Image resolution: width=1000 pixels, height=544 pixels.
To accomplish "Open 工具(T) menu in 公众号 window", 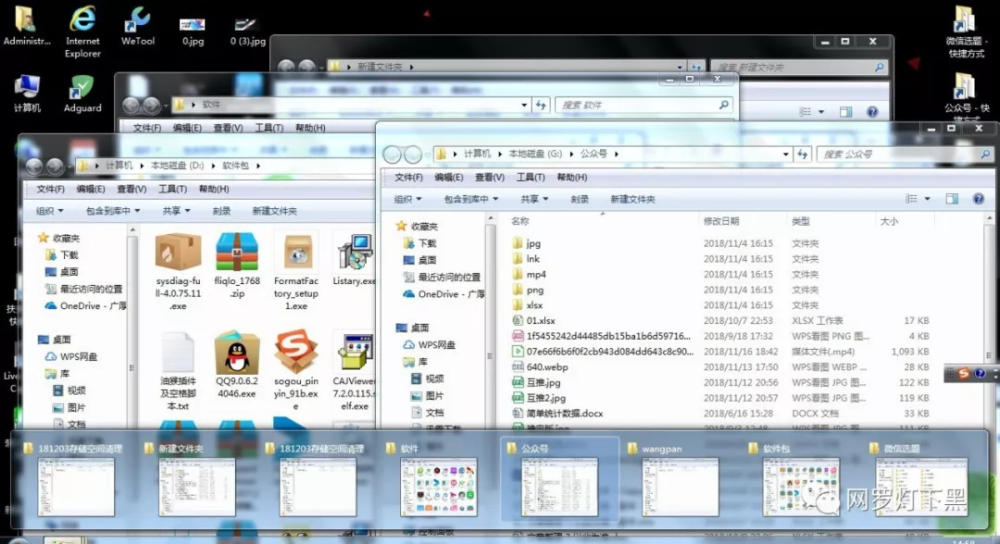I will (530, 177).
